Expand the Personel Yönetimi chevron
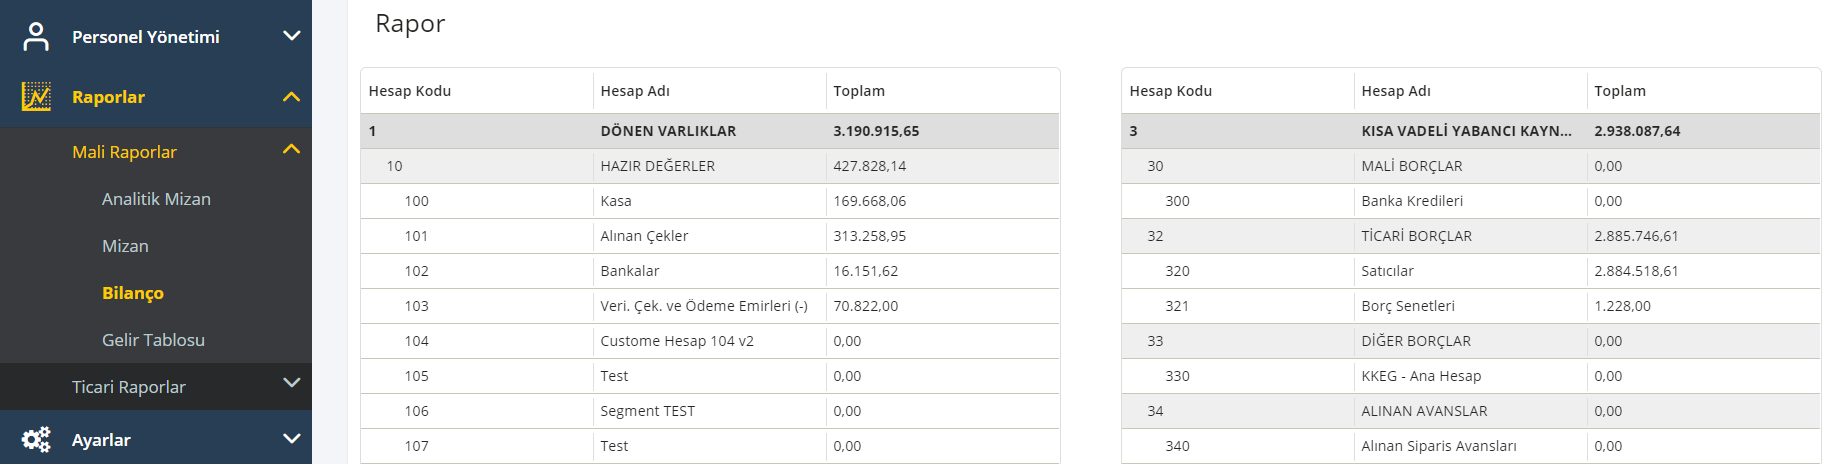This screenshot has width=1834, height=464. tap(291, 36)
